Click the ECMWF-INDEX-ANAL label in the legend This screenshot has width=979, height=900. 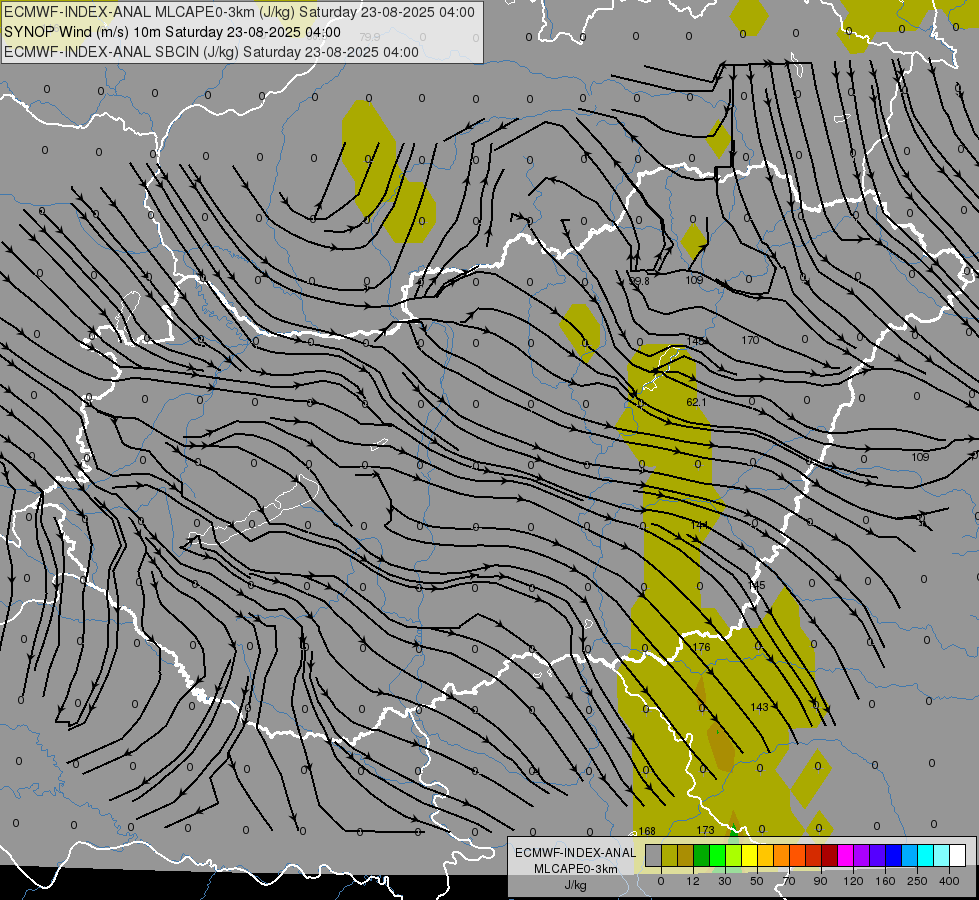click(575, 853)
